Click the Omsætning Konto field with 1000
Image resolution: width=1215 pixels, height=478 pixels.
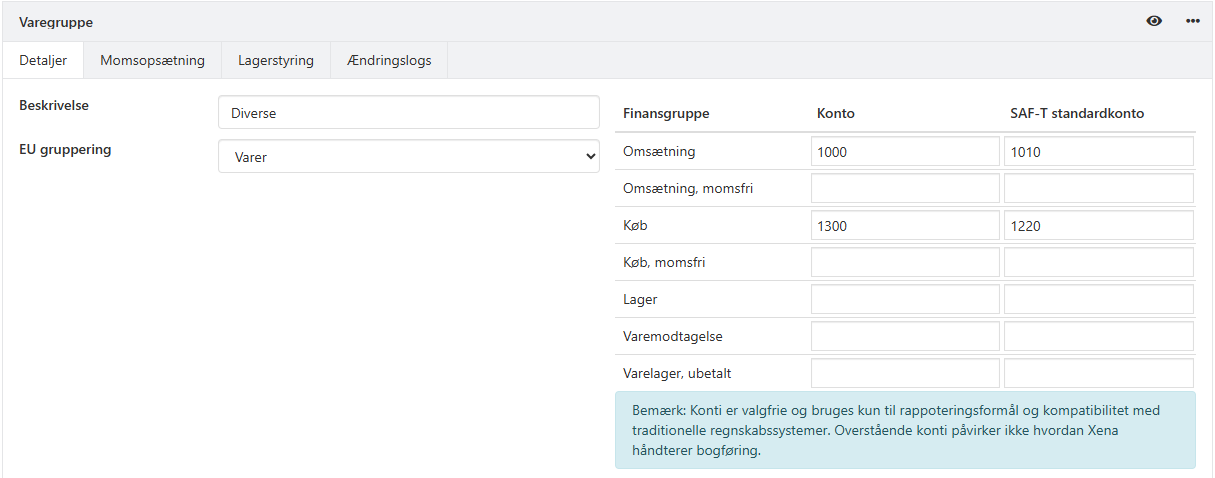point(905,152)
